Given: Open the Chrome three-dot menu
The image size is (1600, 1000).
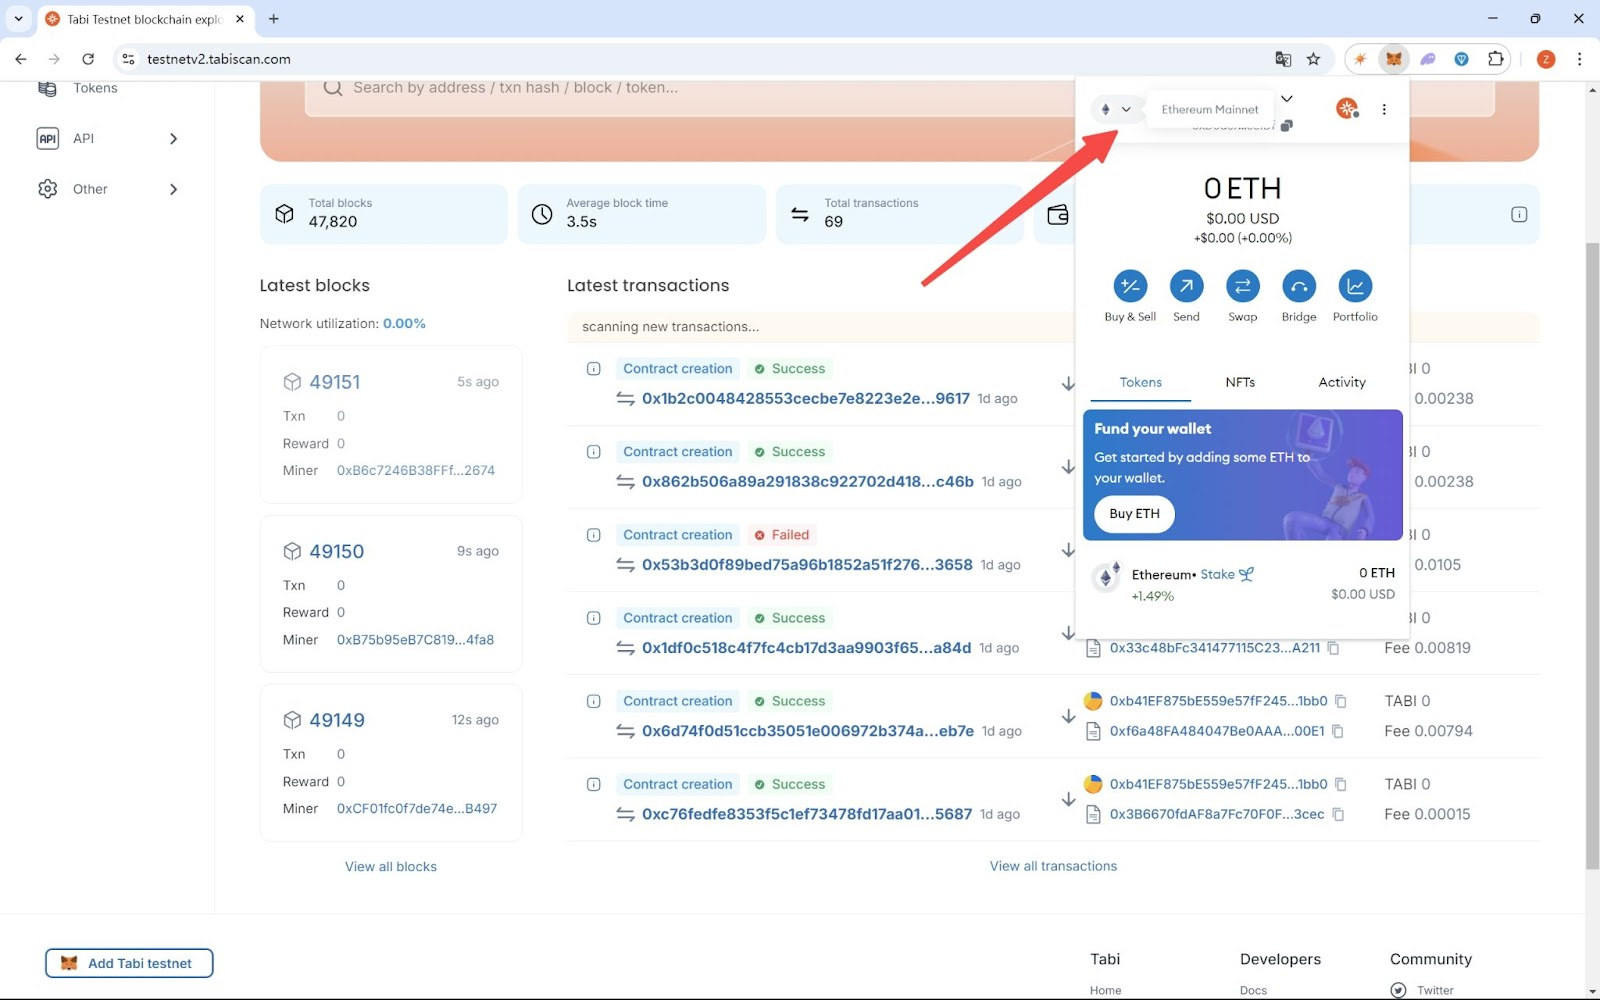Looking at the screenshot, I should click(1580, 59).
